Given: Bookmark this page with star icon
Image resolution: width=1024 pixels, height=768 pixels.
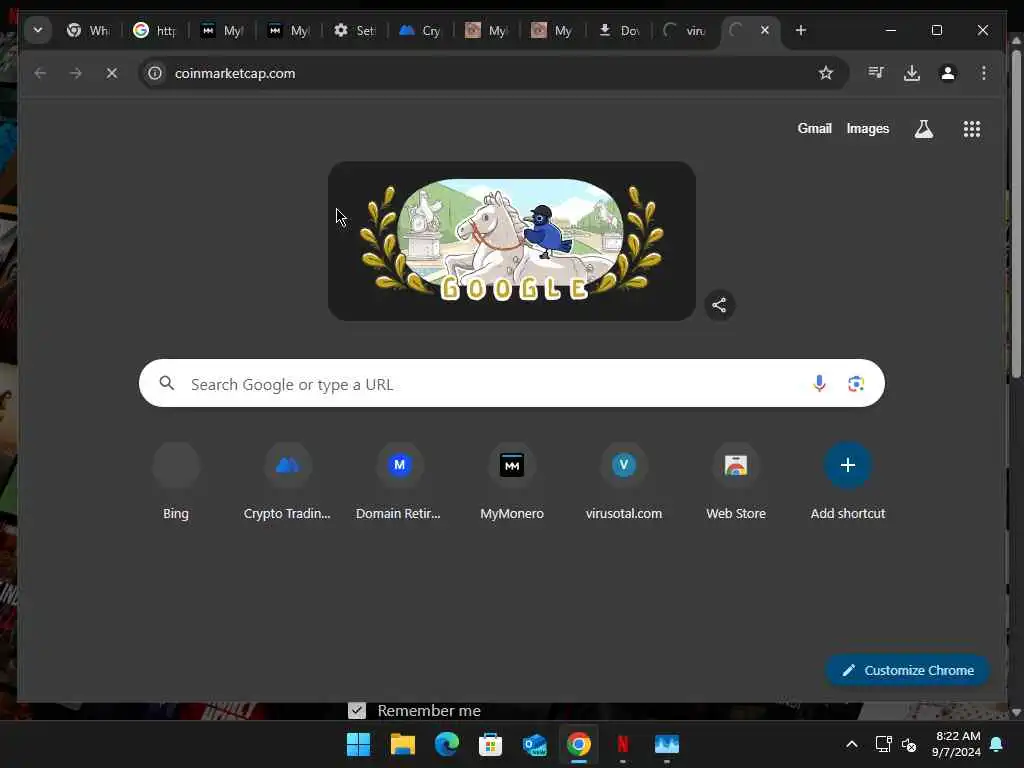Looking at the screenshot, I should 826,73.
